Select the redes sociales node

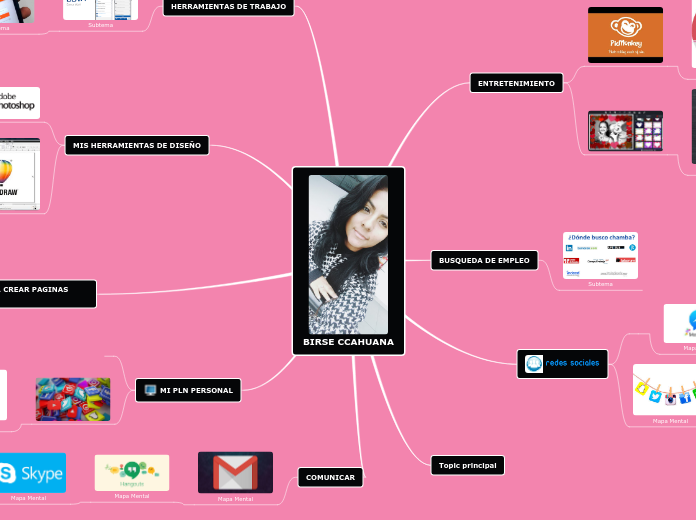[562, 364]
